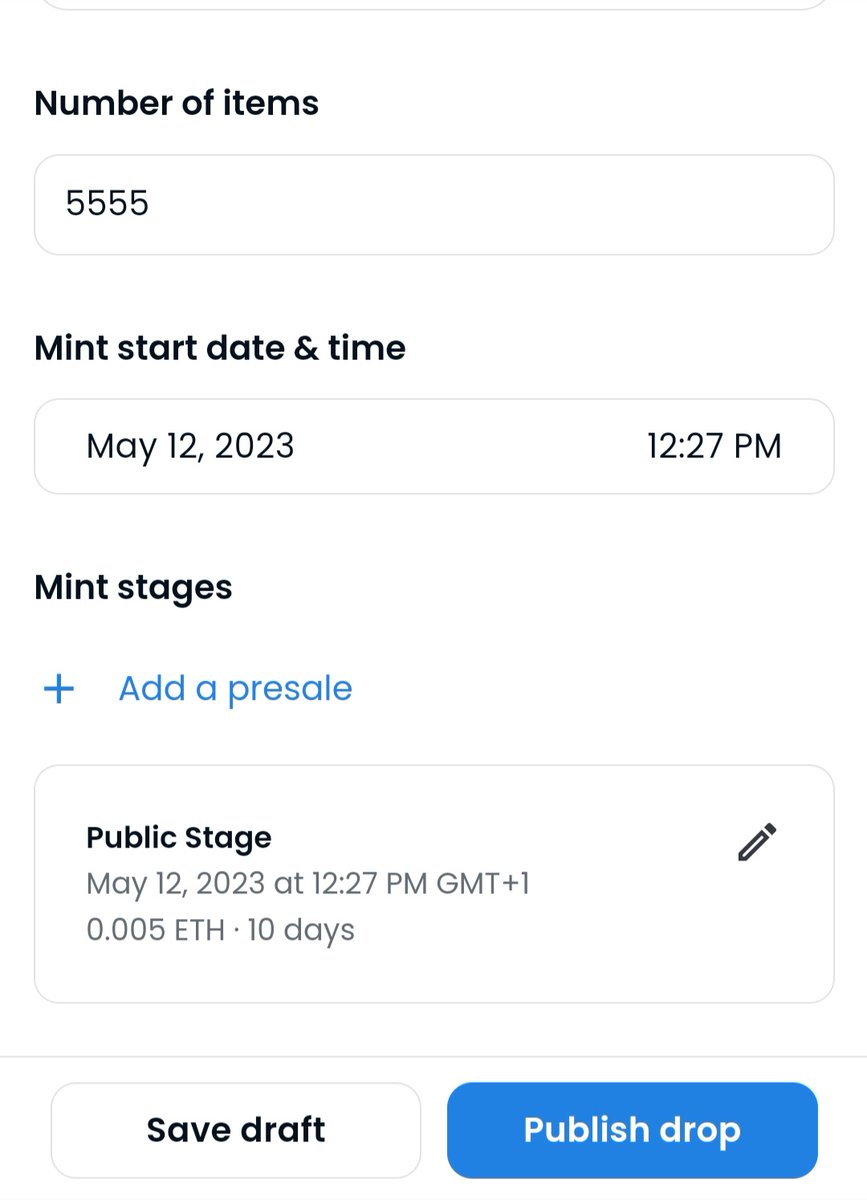Open the May 12, 2023 date picker
This screenshot has width=867, height=1200.
(190, 445)
